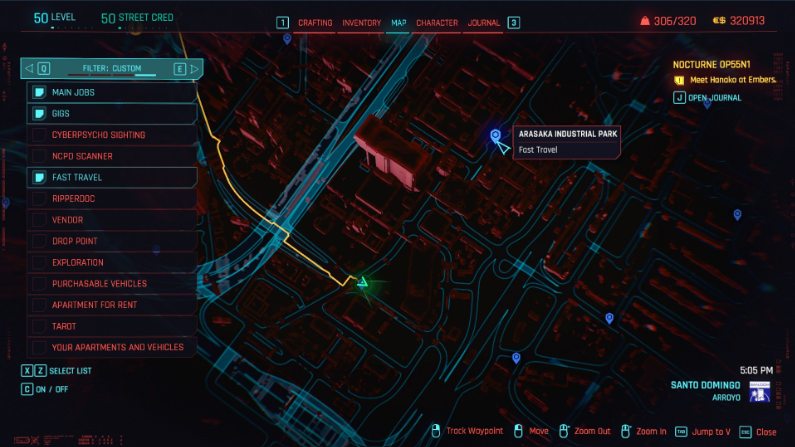Click the Z key hint icon
795x447 pixels.
click(x=41, y=371)
